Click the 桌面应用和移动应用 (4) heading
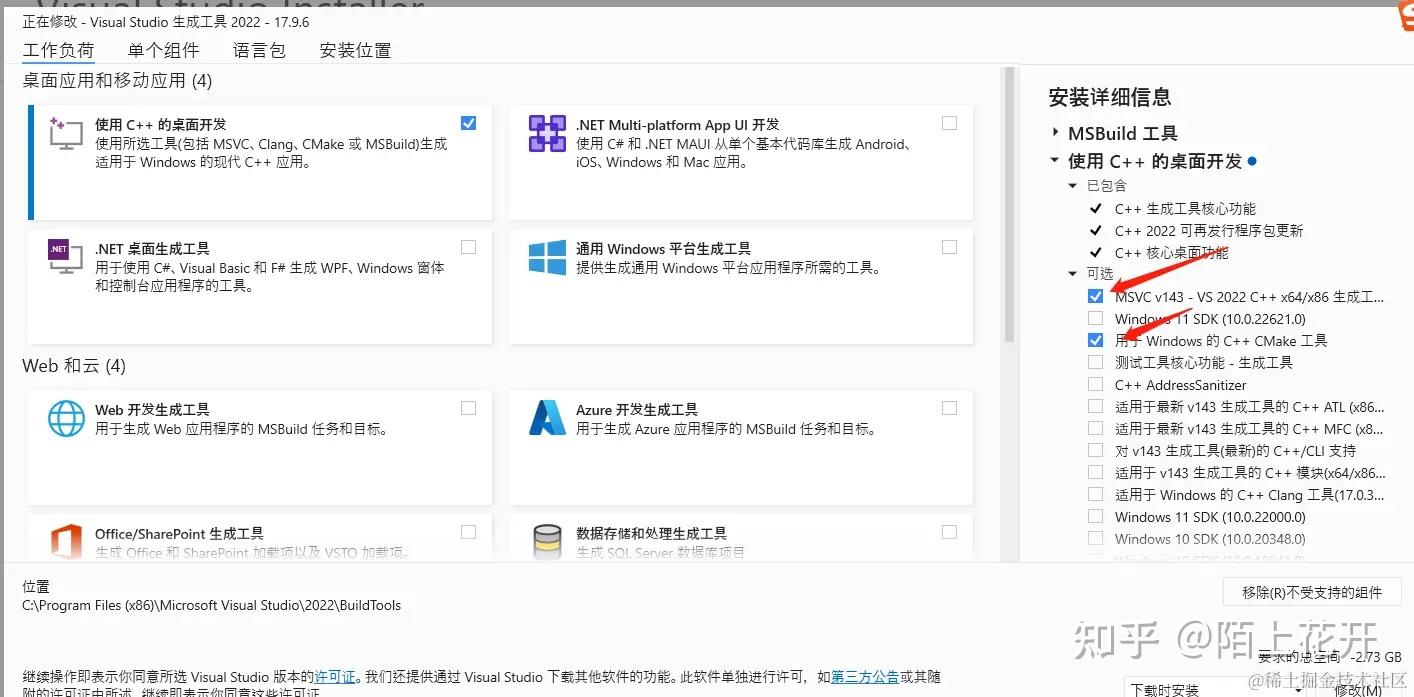This screenshot has height=697, width=1414. (x=117, y=81)
